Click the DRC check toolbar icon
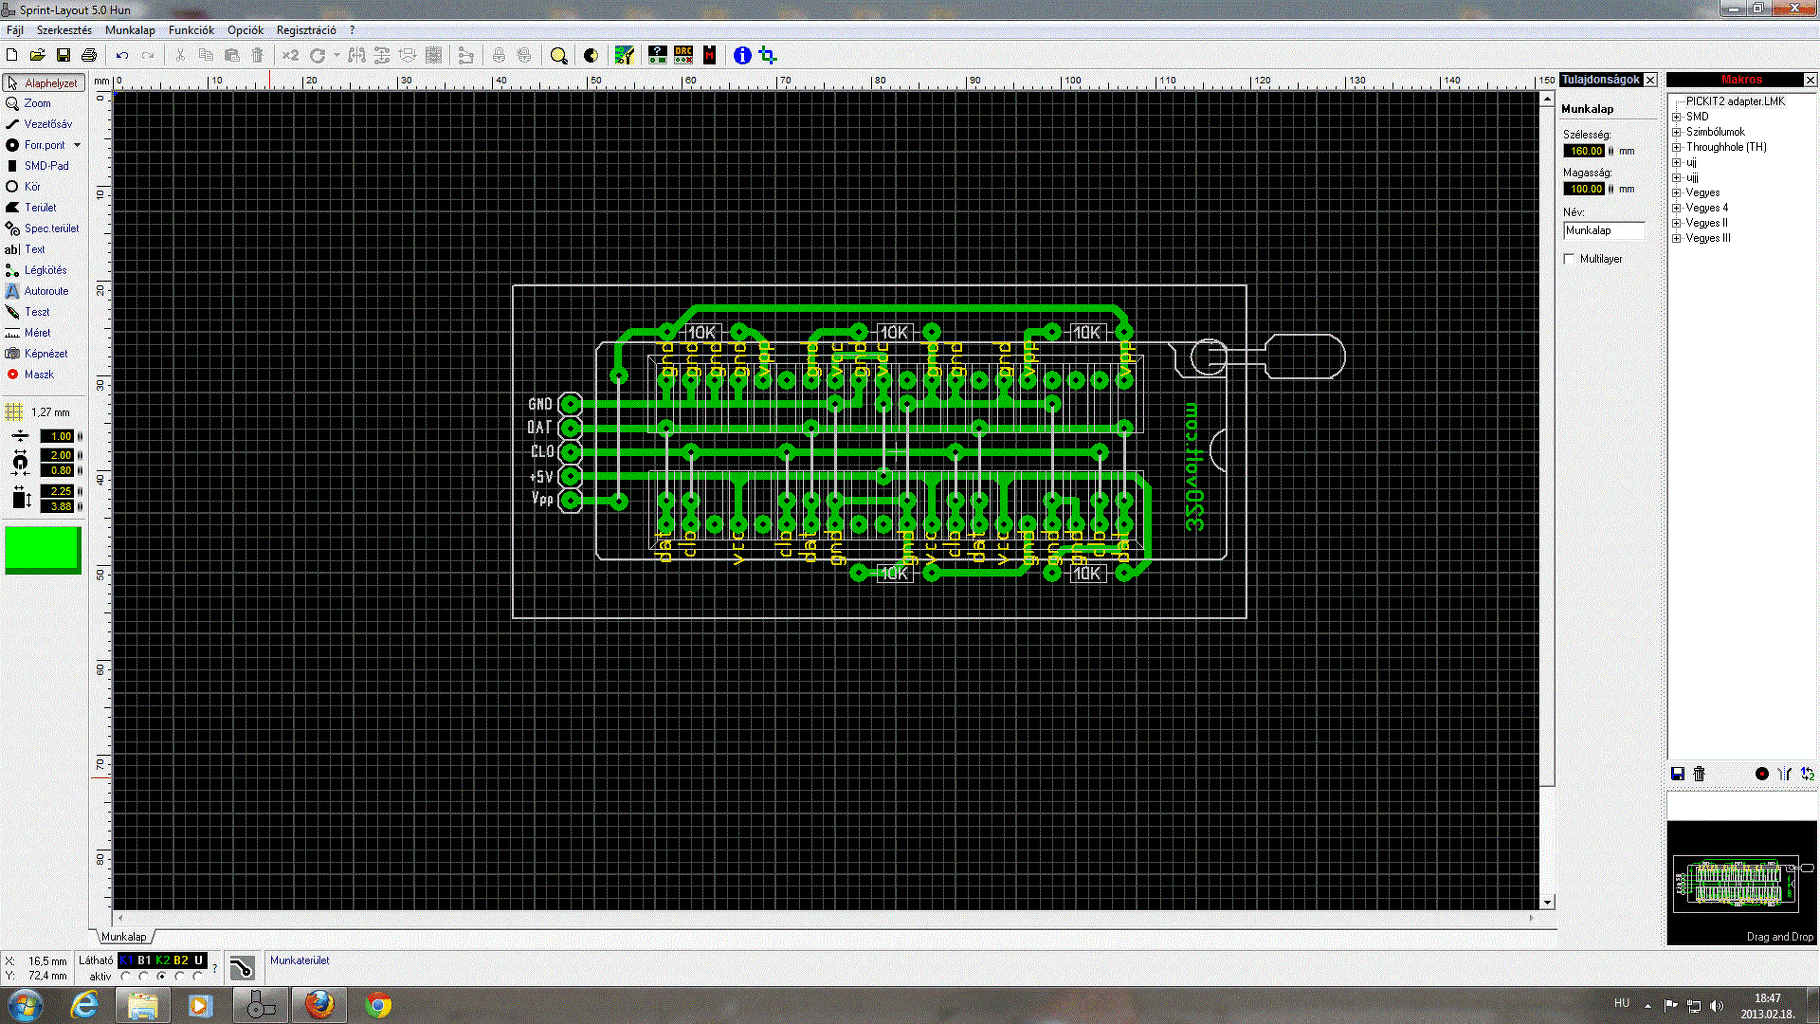This screenshot has width=1820, height=1024. click(683, 56)
